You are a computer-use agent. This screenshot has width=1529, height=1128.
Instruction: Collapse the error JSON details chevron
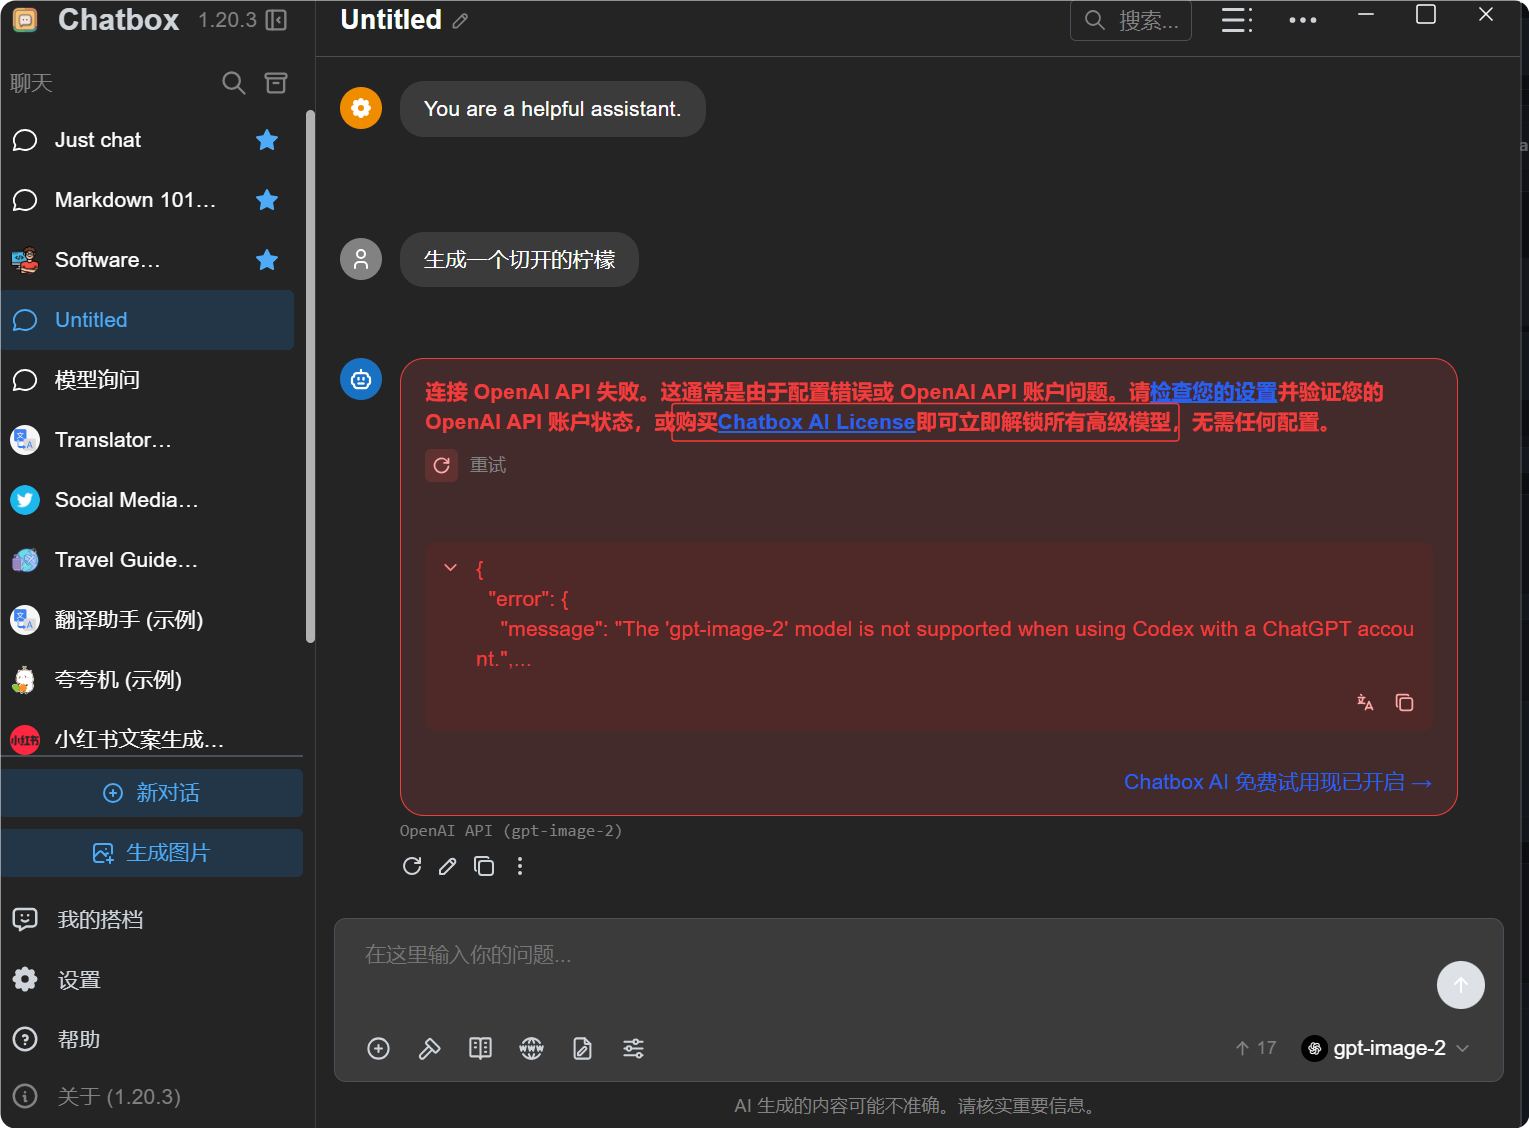coord(450,568)
